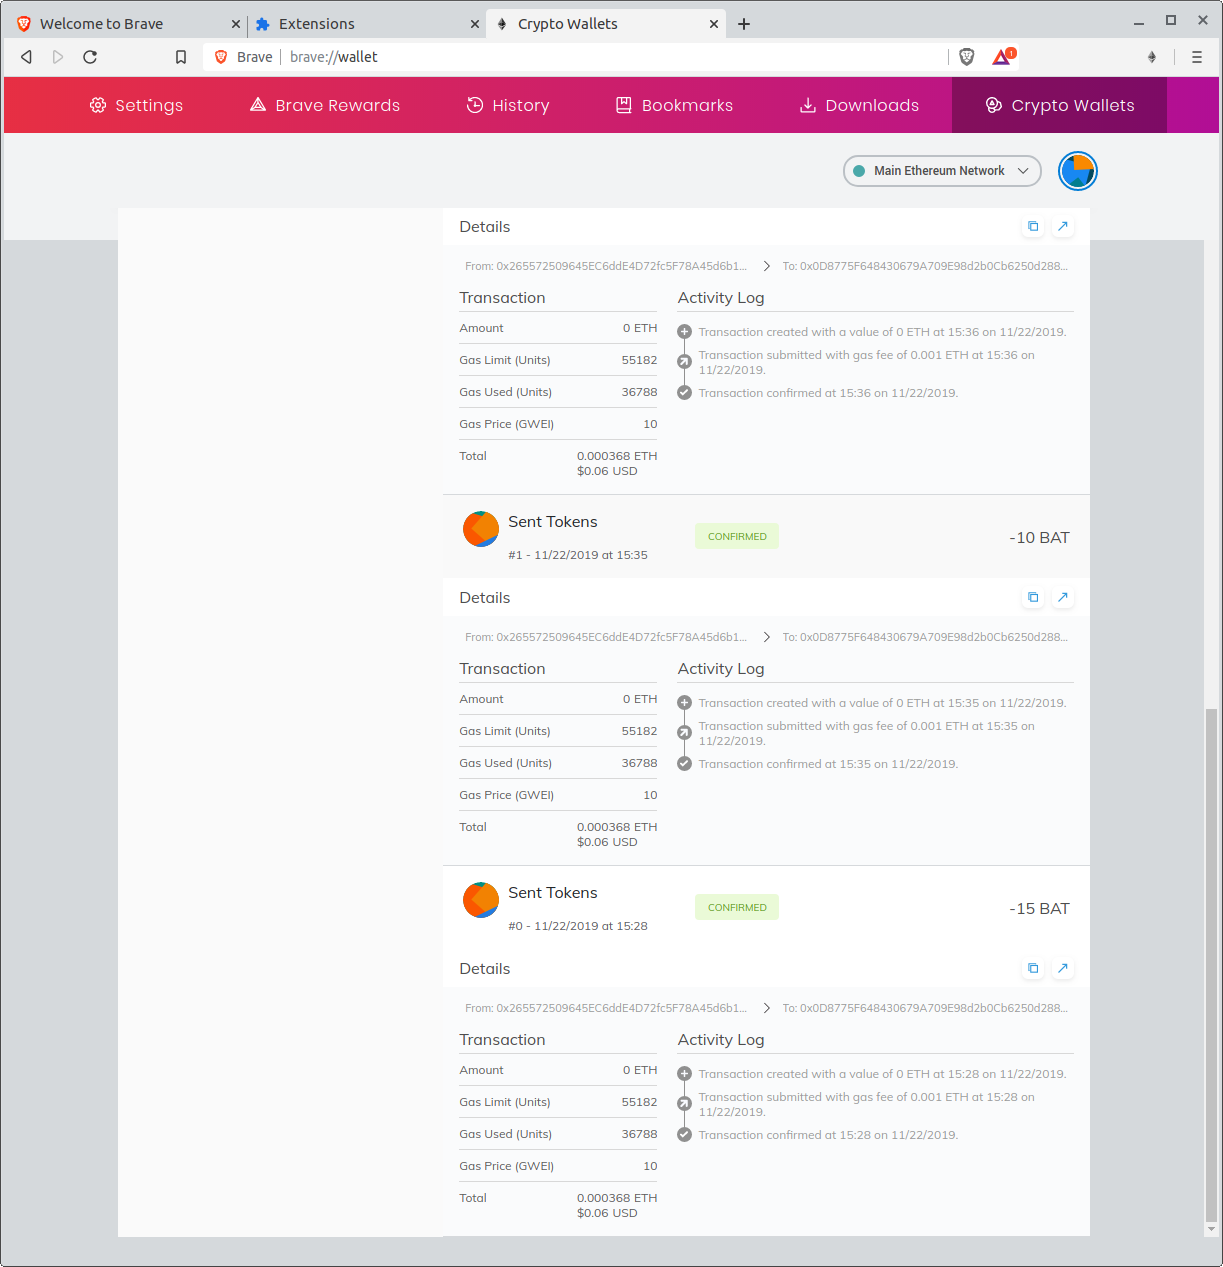Click 'Transaction confirmed at 15:28' log entry

pyautogui.click(x=828, y=1135)
